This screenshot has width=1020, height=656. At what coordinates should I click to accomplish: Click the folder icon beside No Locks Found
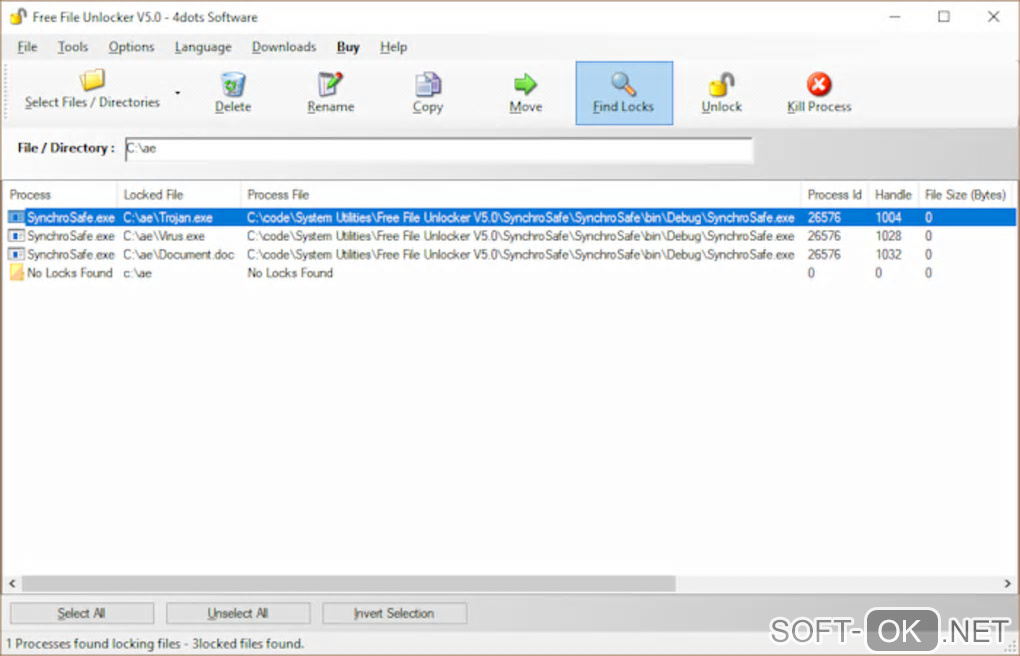click(x=16, y=273)
